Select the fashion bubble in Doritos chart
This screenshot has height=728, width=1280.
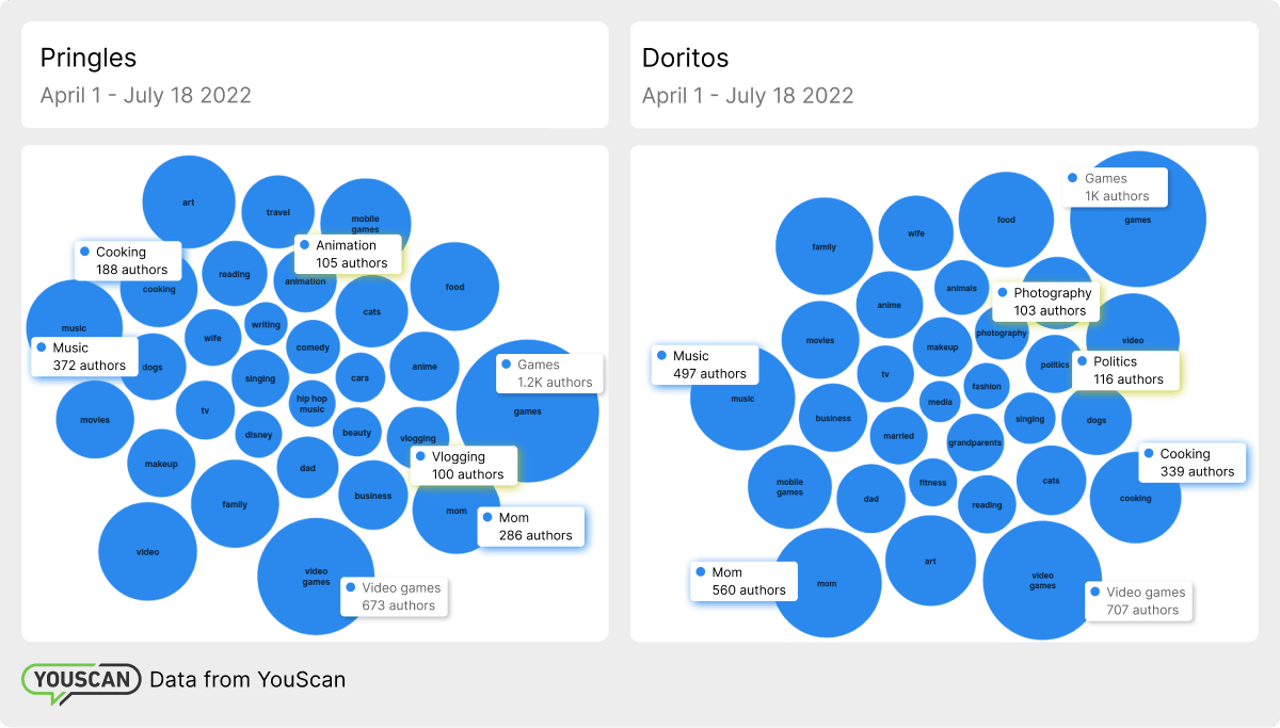pyautogui.click(x=986, y=386)
